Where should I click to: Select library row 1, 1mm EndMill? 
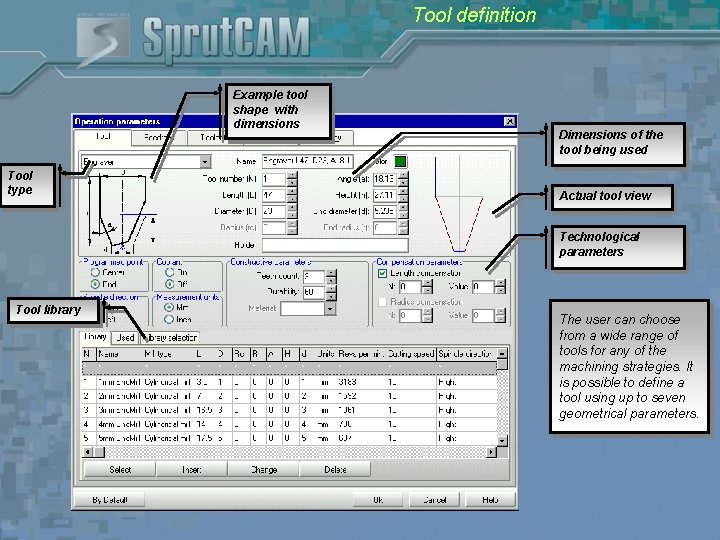click(x=289, y=382)
